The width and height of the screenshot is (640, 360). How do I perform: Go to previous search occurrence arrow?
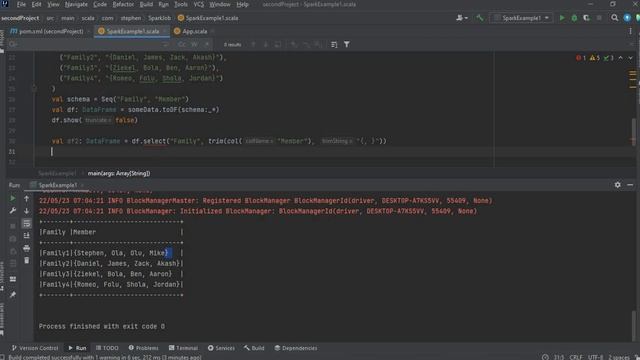pos(253,44)
